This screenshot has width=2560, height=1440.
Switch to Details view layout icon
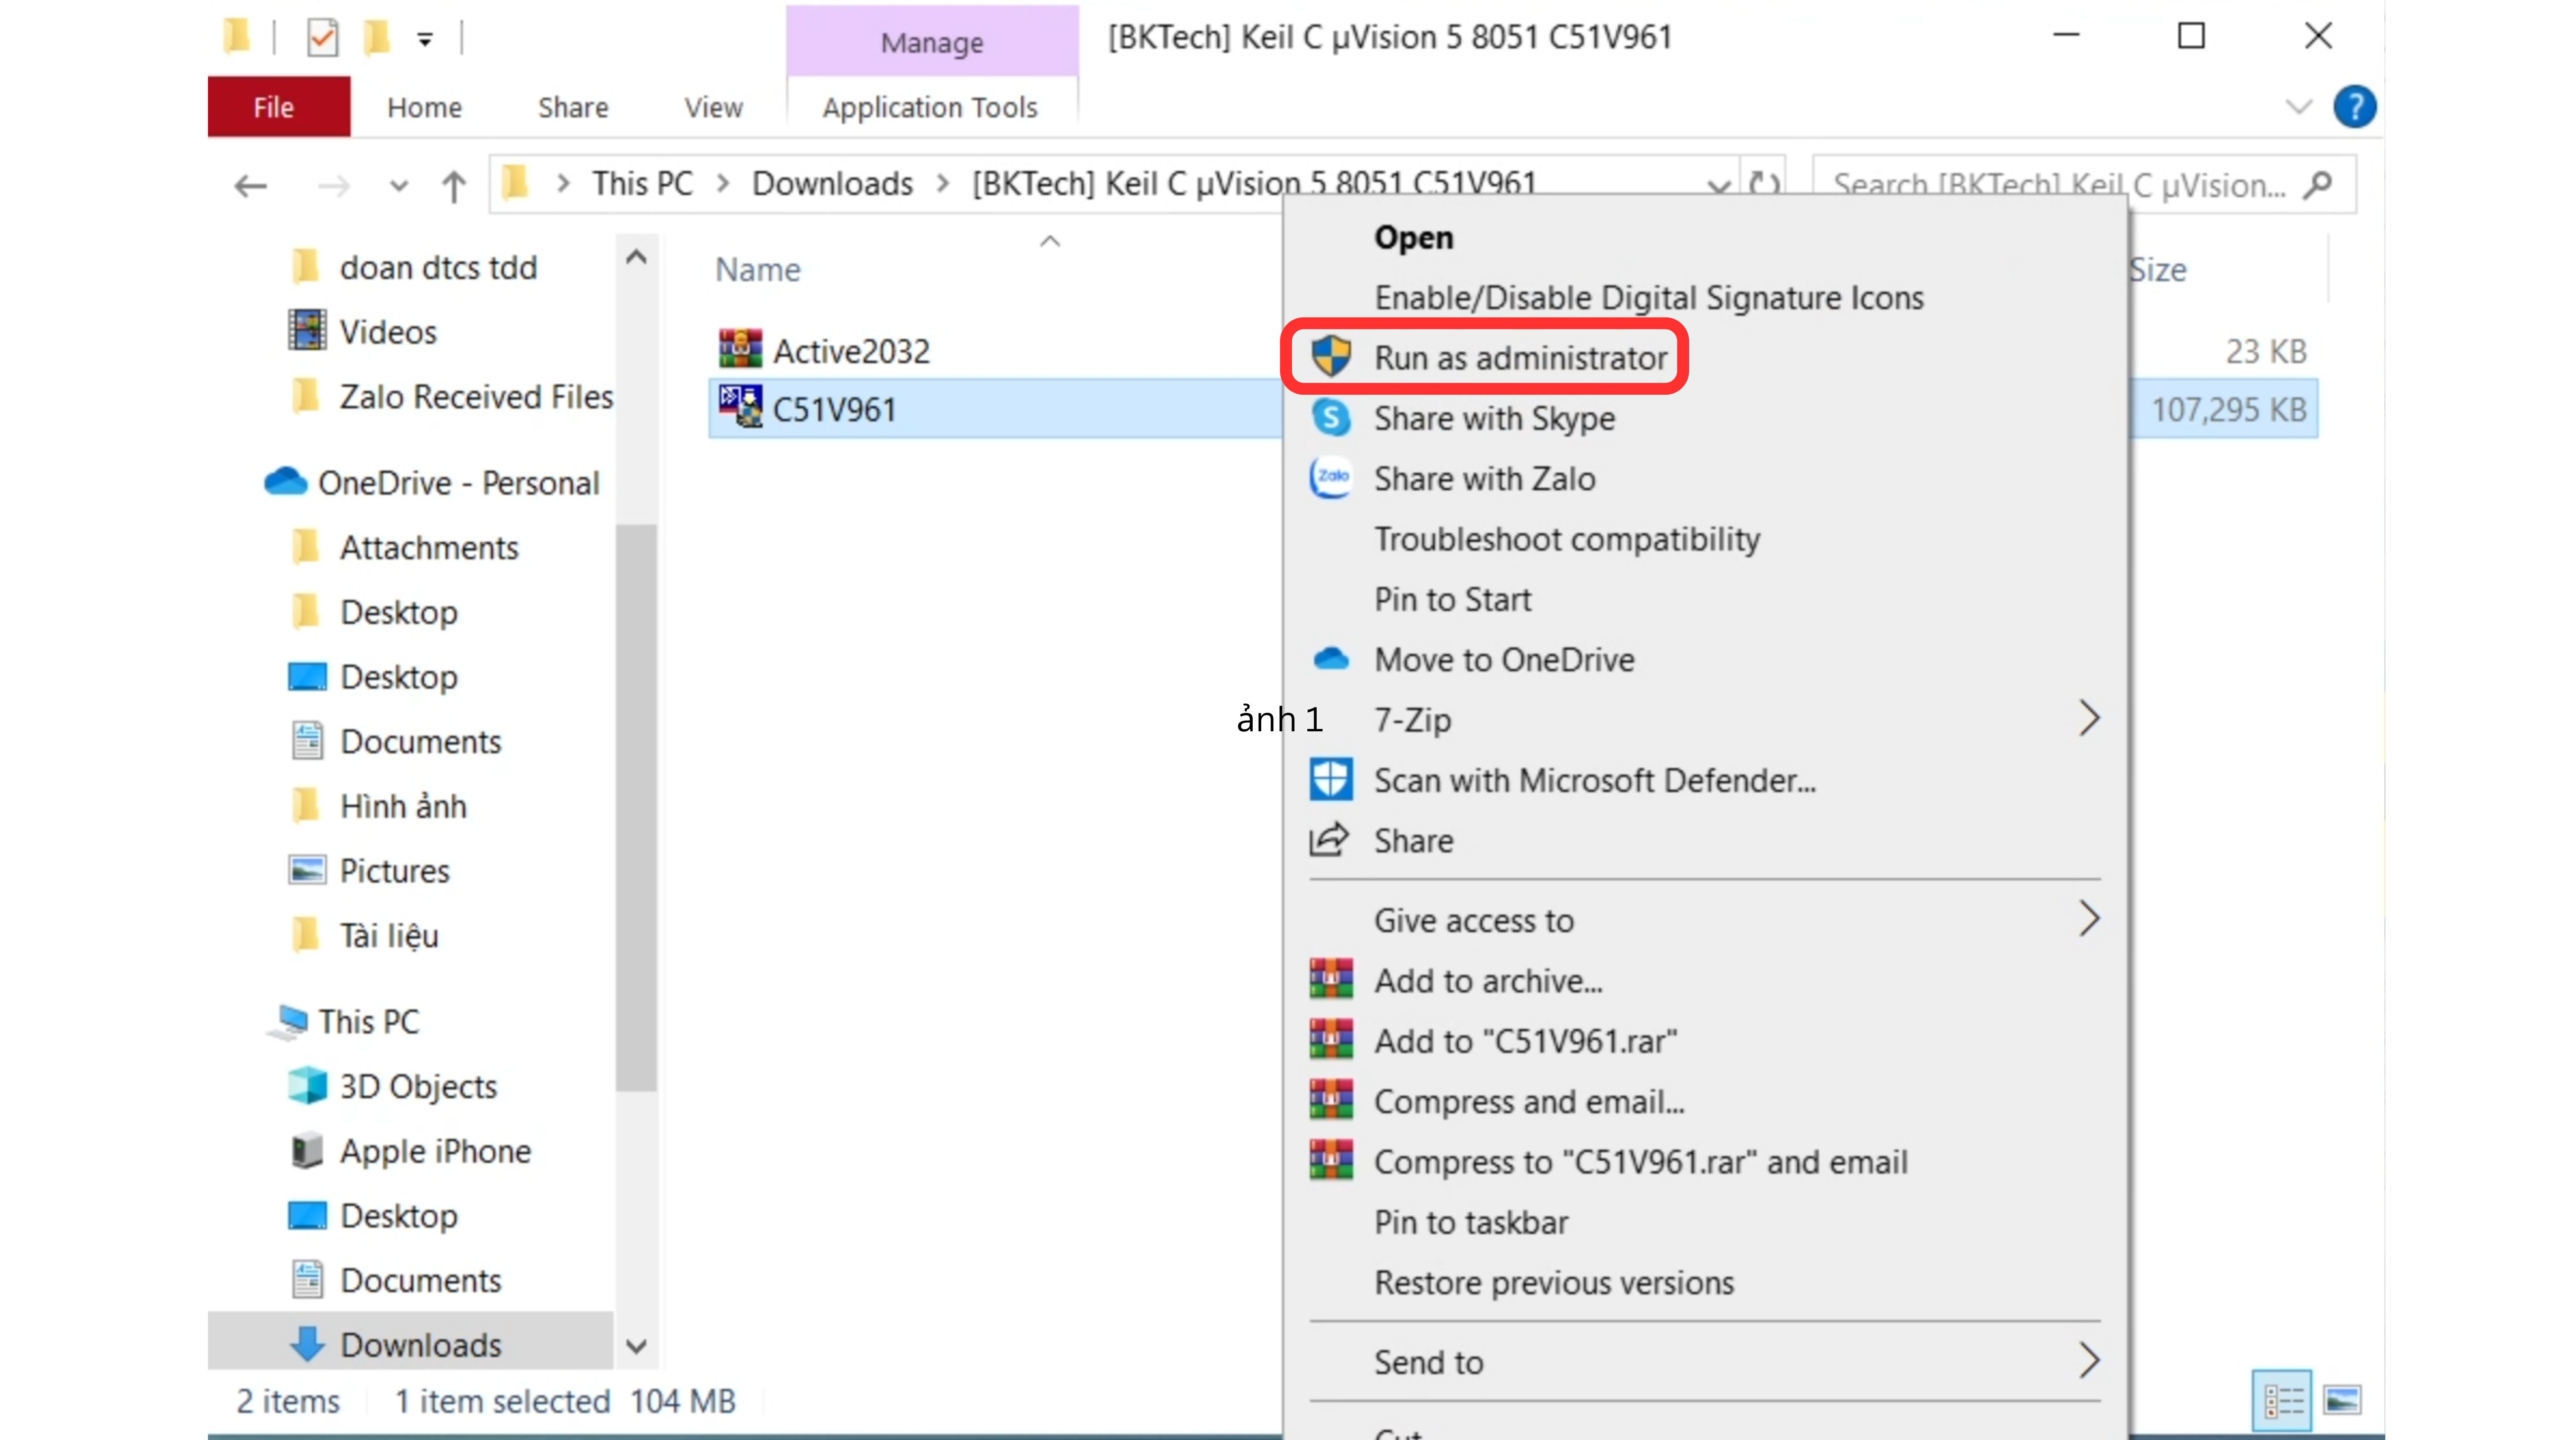(x=2283, y=1400)
